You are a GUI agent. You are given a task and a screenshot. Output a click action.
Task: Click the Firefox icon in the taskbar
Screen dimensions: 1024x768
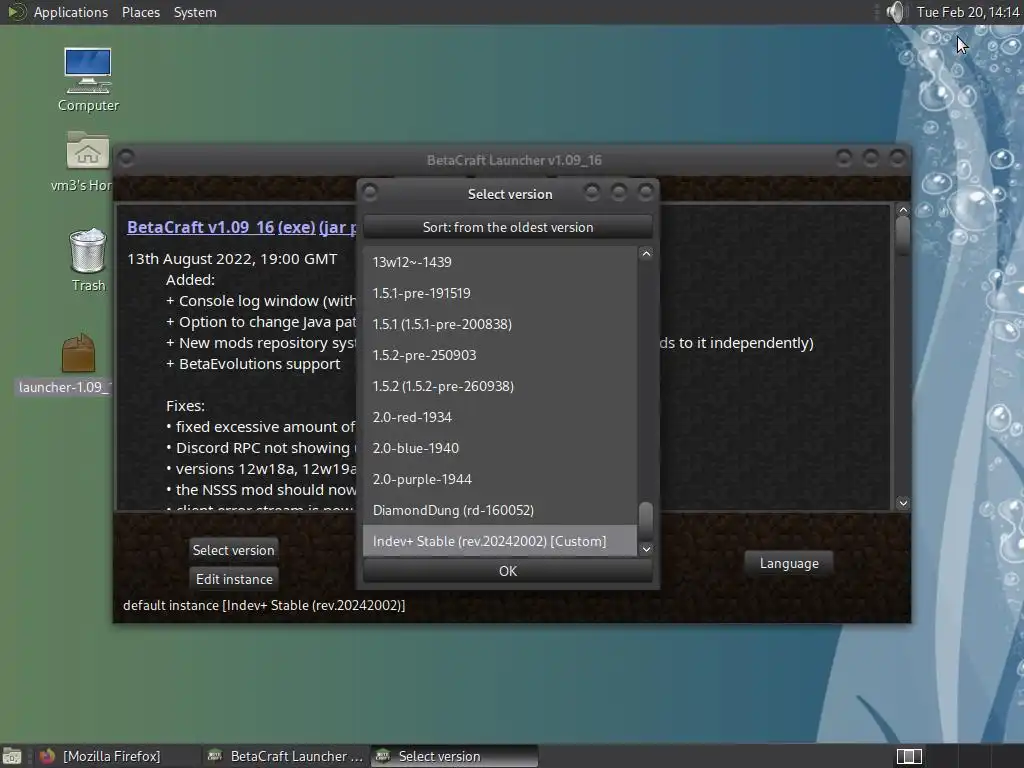(47, 756)
